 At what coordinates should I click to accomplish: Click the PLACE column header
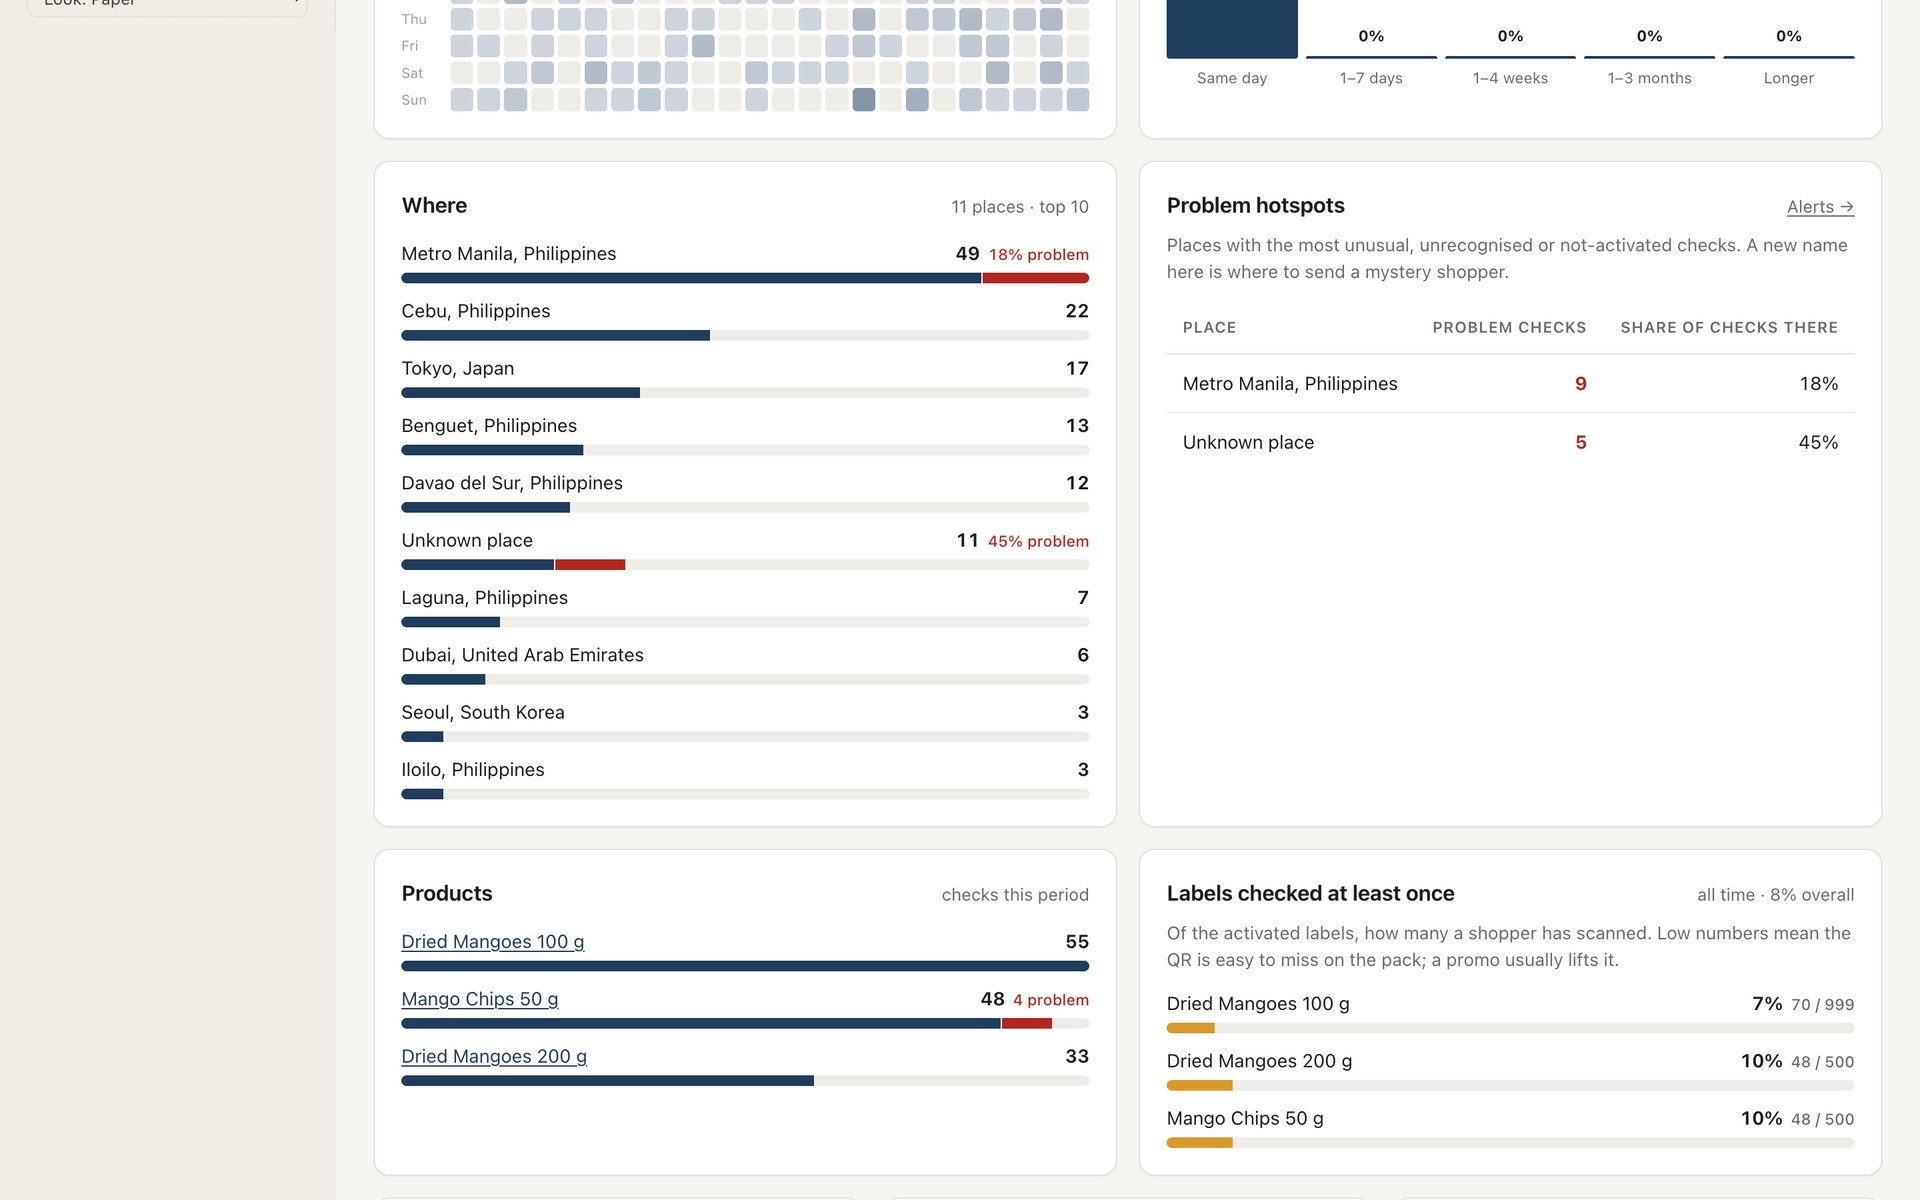coord(1209,328)
